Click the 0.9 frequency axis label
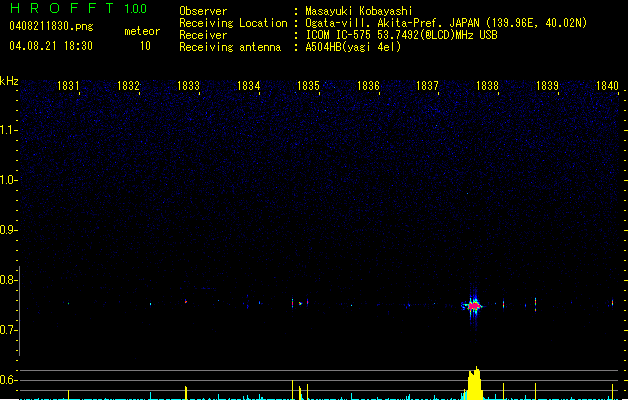The height and width of the screenshot is (400, 629). point(9,231)
